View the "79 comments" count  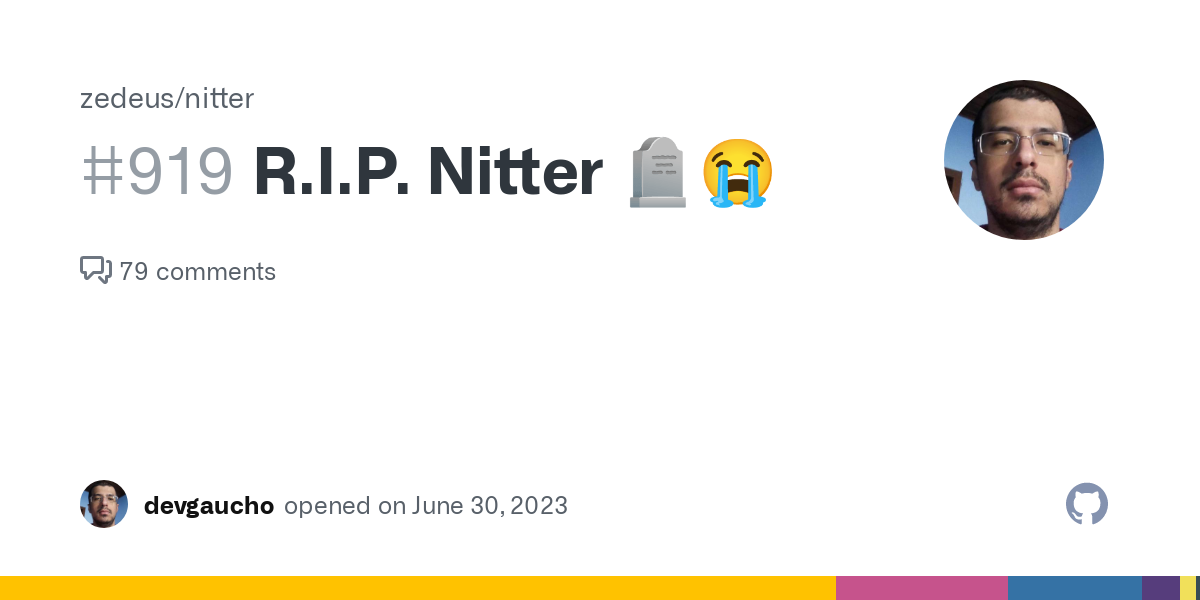197,271
